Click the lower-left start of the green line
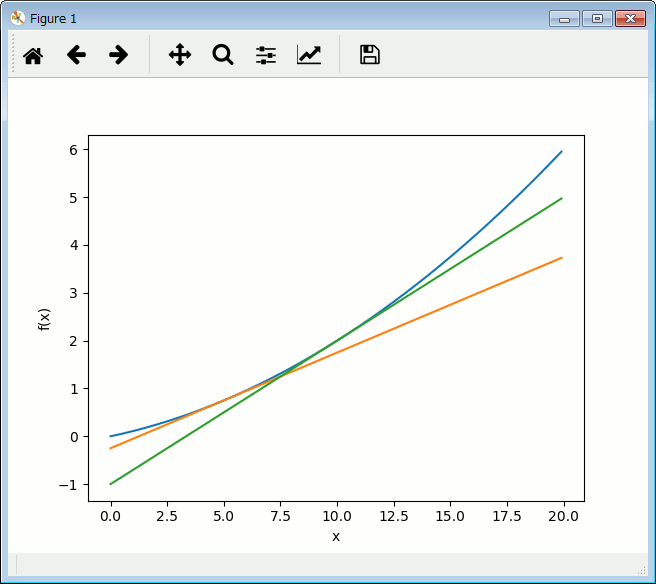Screen dimensions: 656x584 [112, 483]
